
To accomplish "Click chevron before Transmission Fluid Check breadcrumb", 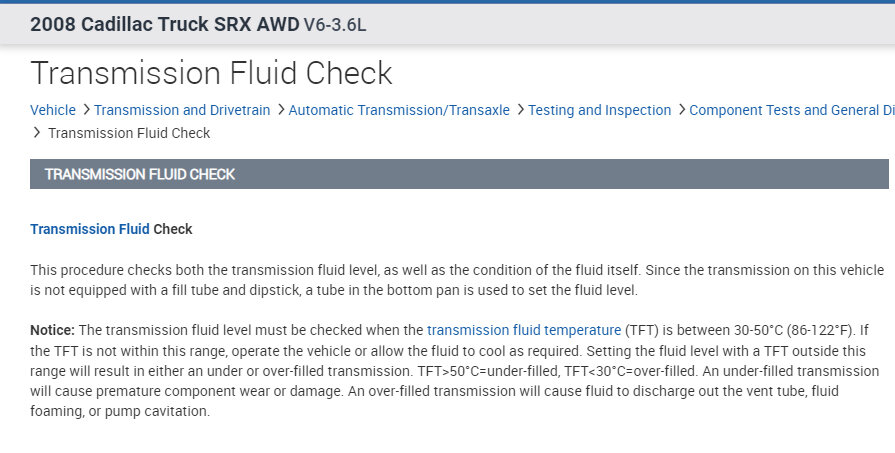I will [37, 133].
